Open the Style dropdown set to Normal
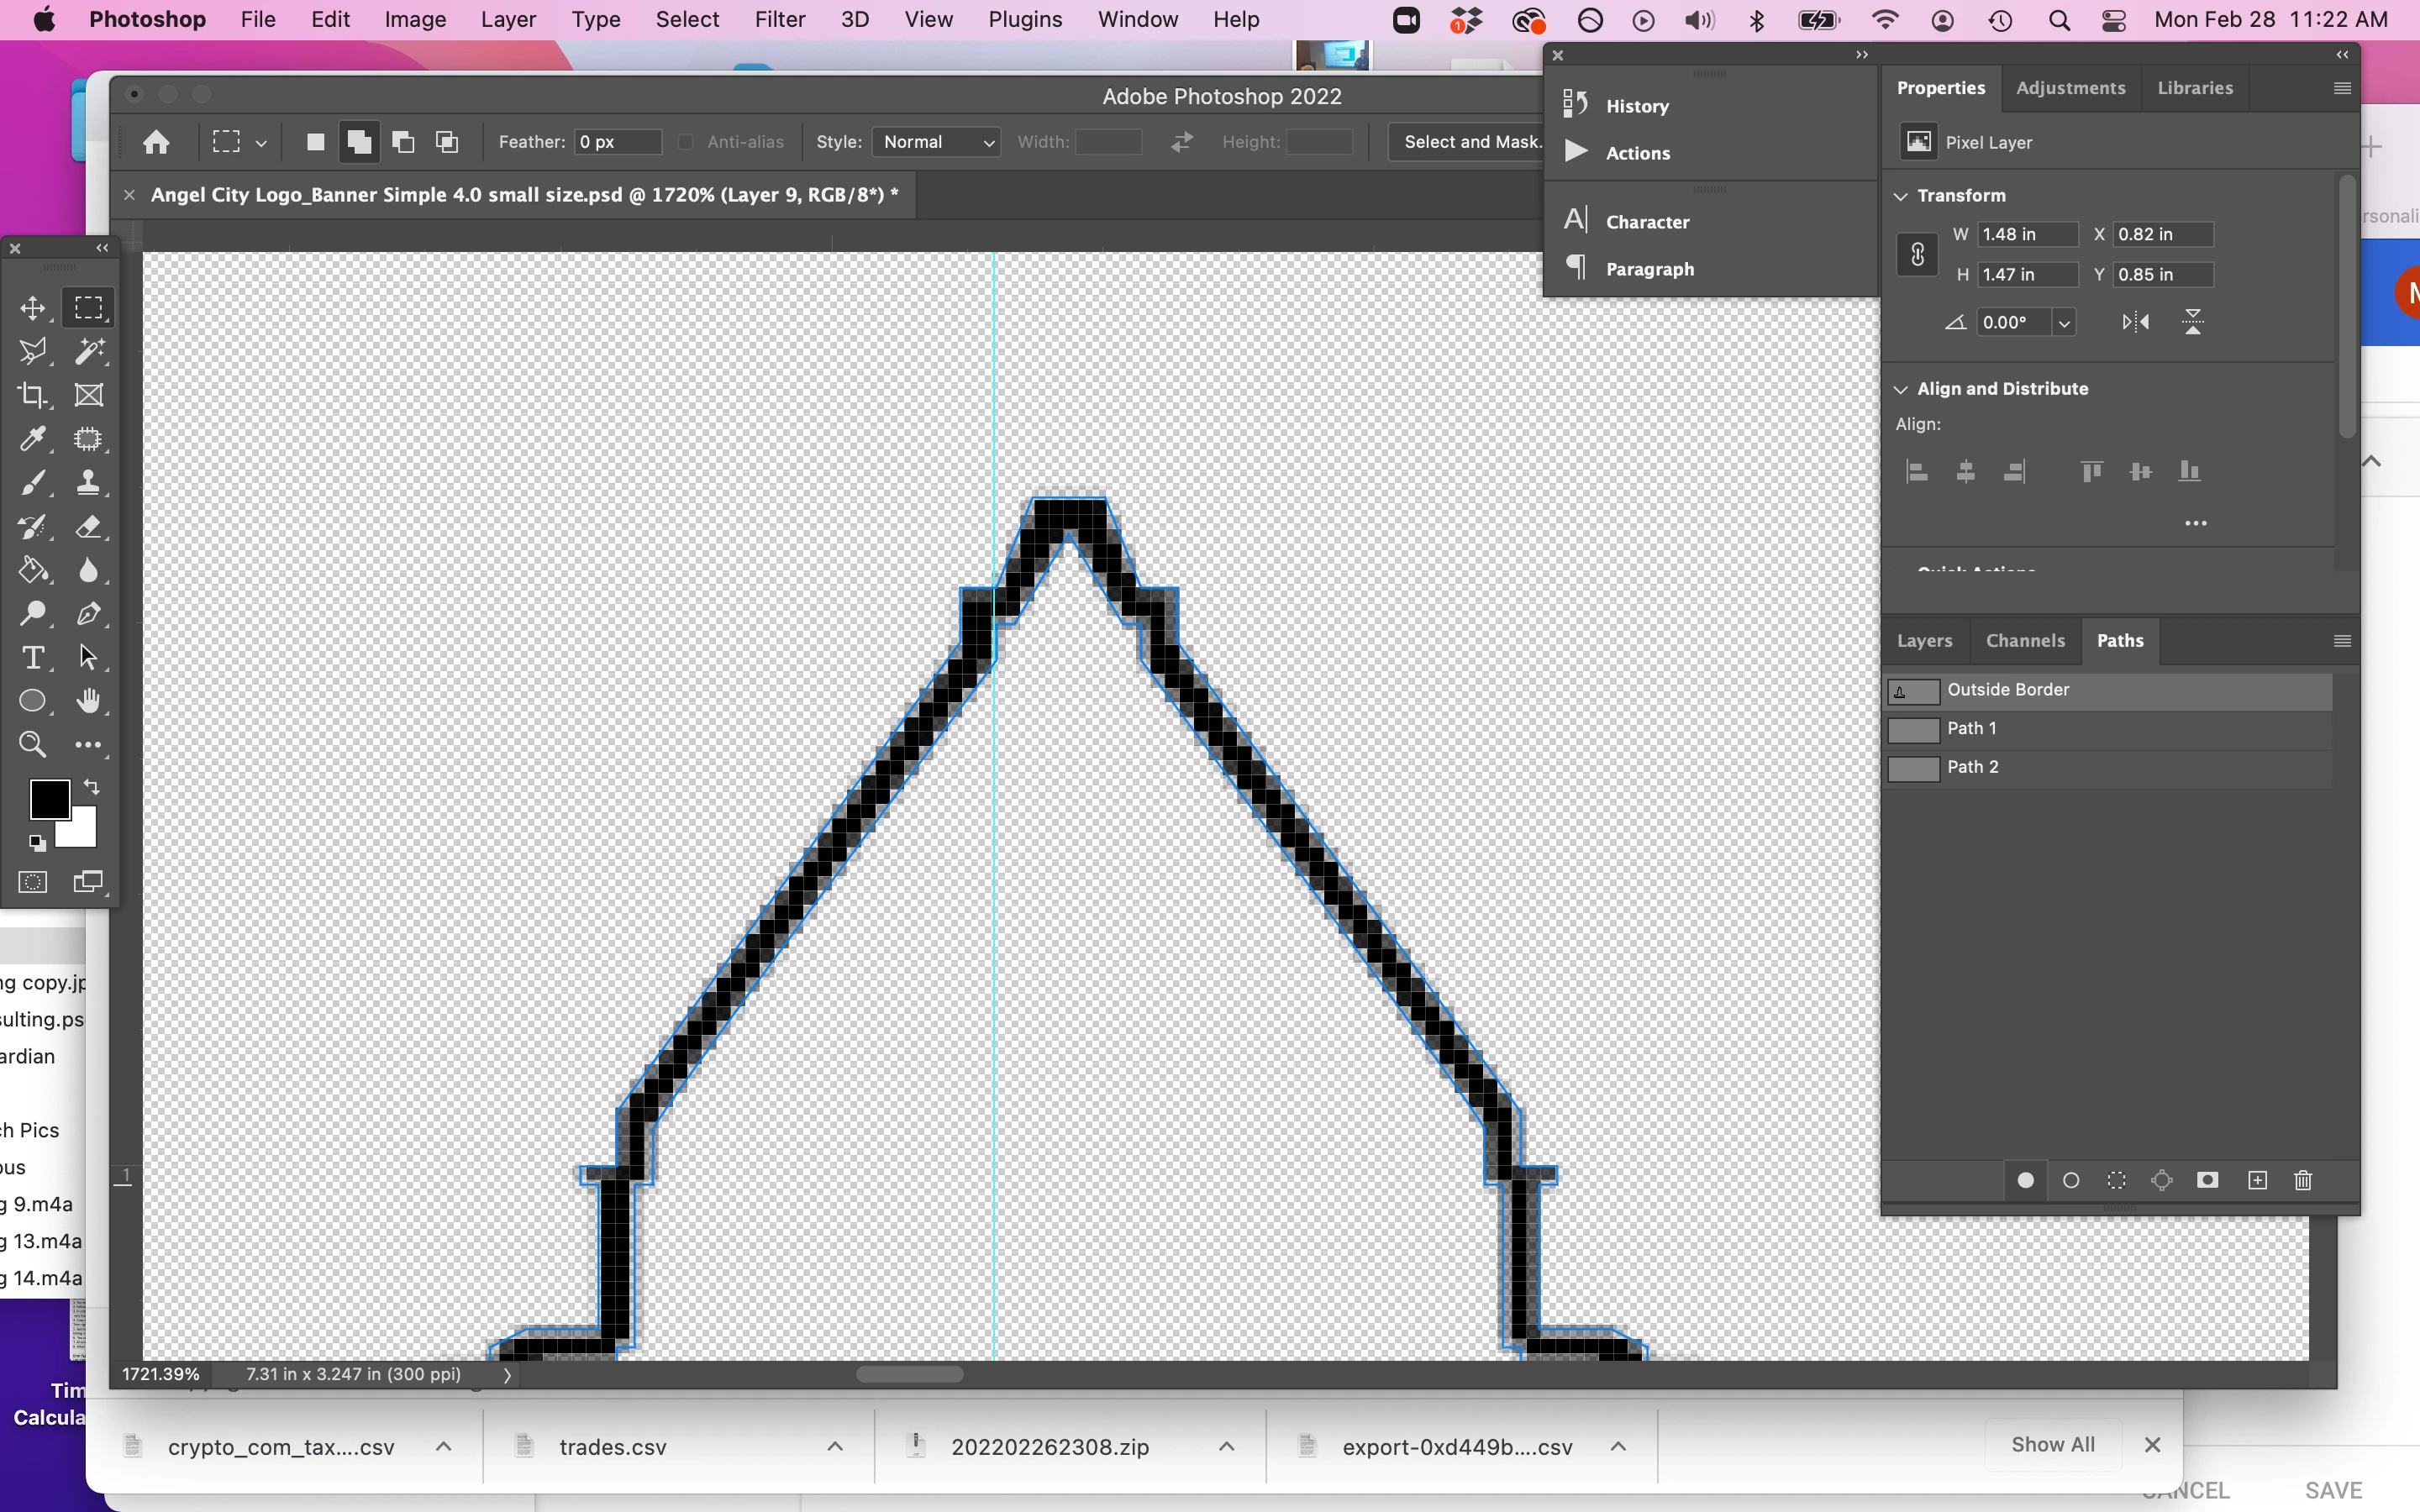Screen dimensions: 2420x1512 [x=937, y=142]
